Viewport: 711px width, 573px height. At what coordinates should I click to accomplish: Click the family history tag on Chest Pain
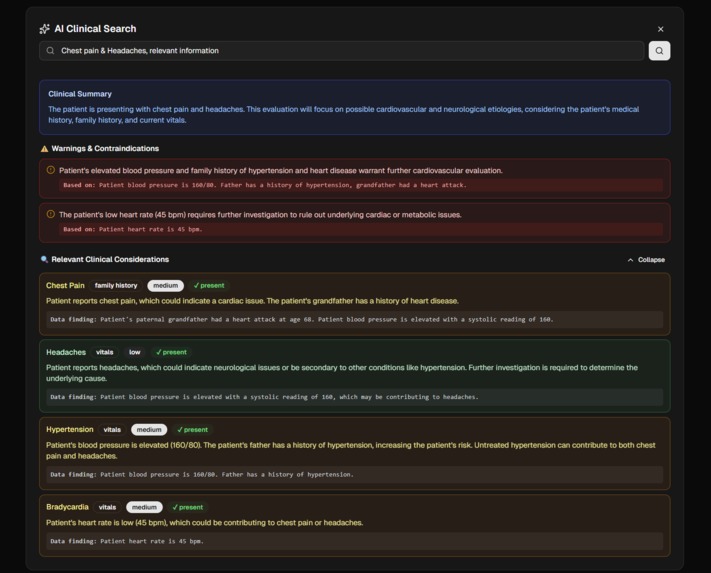click(x=116, y=286)
